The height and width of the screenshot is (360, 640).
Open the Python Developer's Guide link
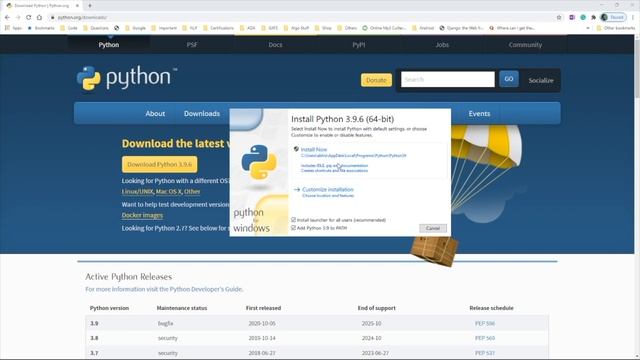206,289
